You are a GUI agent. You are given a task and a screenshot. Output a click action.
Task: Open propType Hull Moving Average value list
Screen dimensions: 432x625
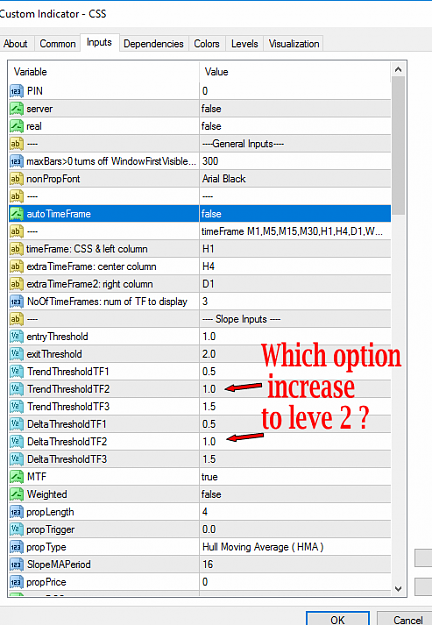[x=295, y=547]
